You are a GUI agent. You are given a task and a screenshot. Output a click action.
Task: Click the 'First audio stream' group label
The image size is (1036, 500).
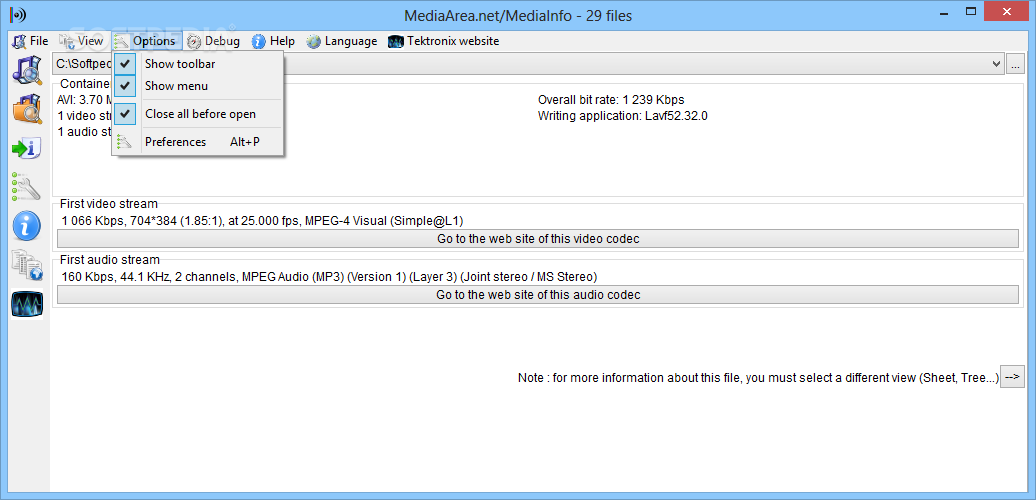110,260
